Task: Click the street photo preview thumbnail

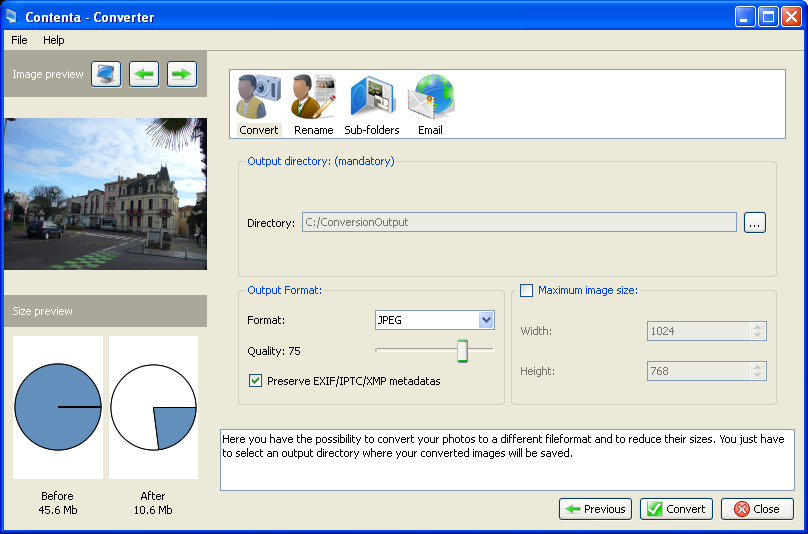Action: point(106,194)
